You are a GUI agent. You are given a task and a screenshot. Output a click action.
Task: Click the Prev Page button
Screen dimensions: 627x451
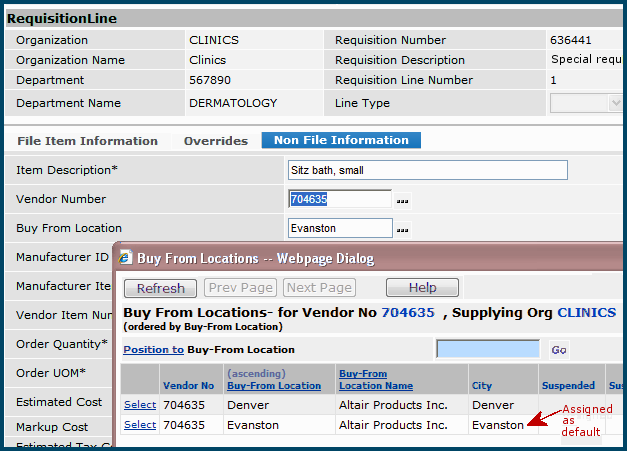tap(240, 288)
